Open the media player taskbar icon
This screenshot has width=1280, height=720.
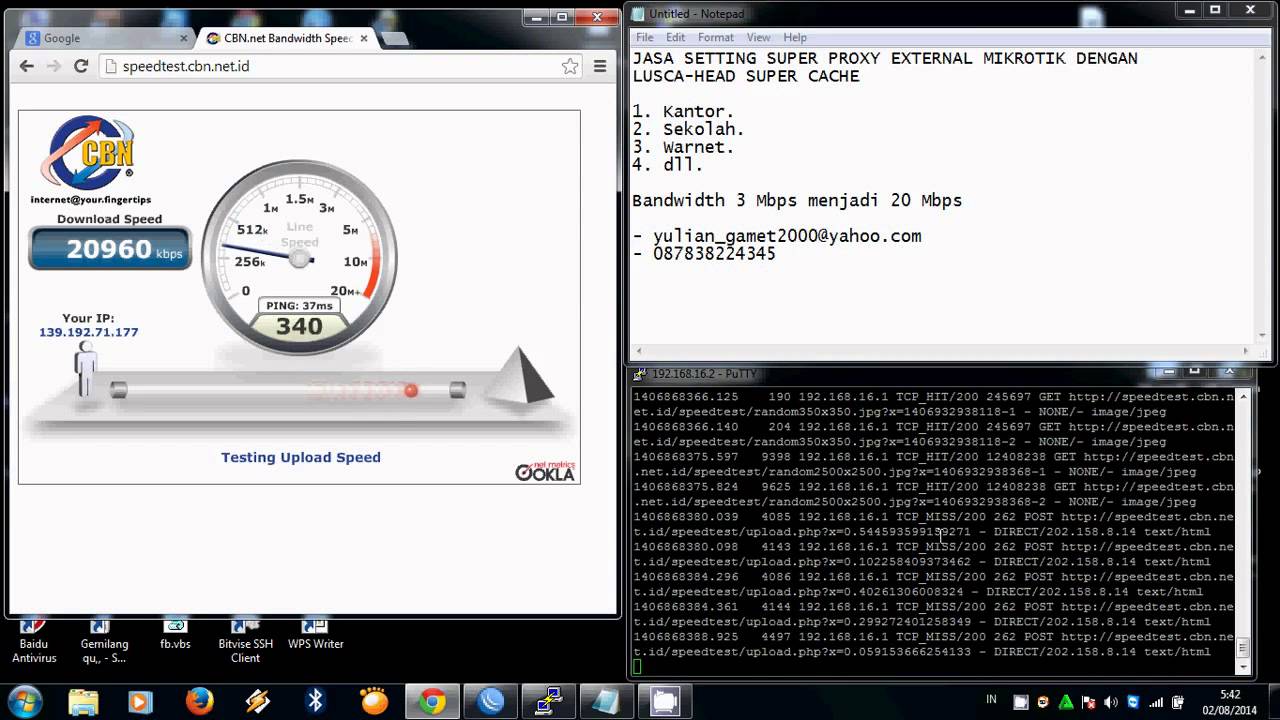[x=140, y=701]
